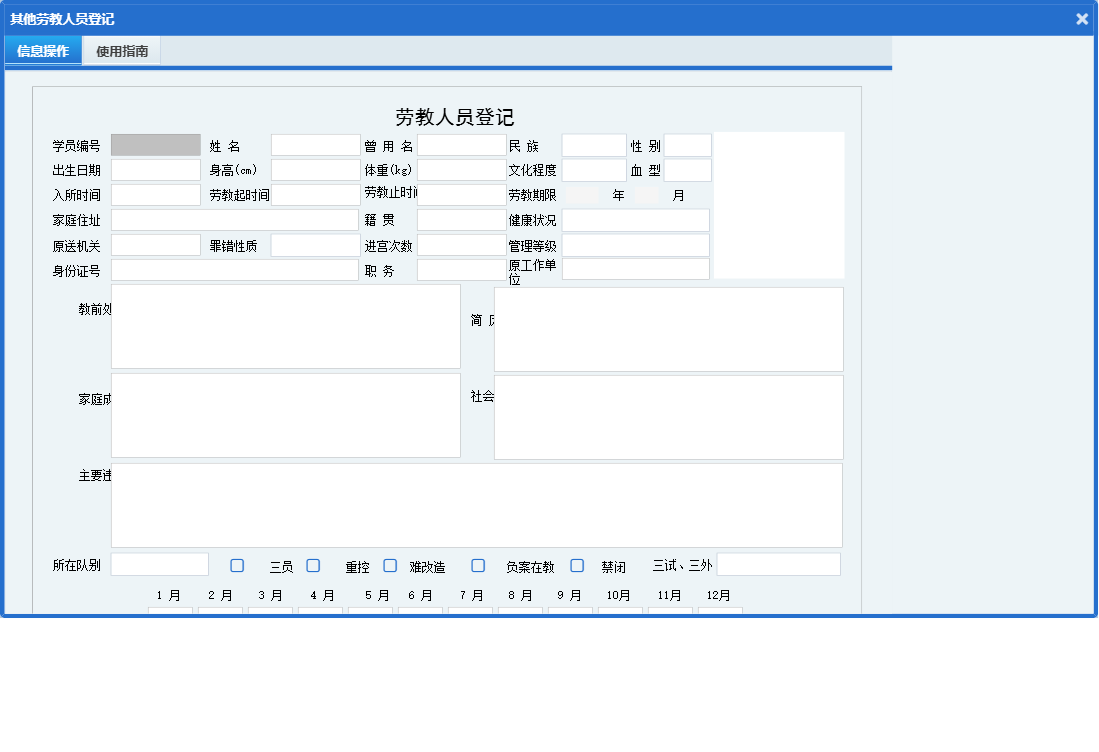Select the 曾用名 input field
This screenshot has height=752, width=1099.
(462, 144)
